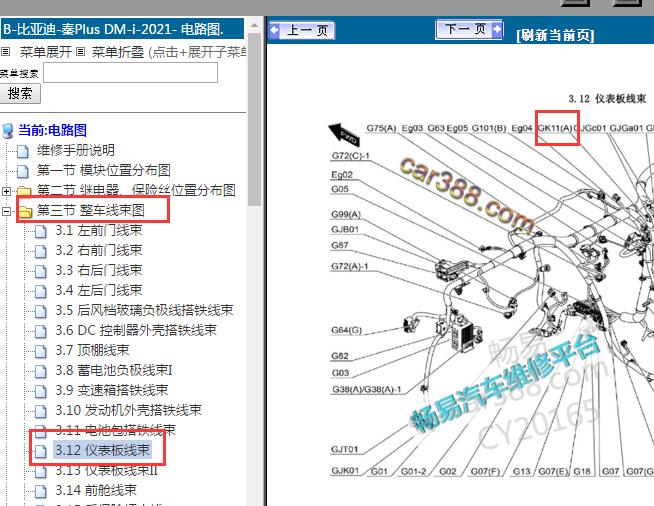Click page icon of 3.6 DC 控制器
The width and height of the screenshot is (654, 506).
coord(40,332)
